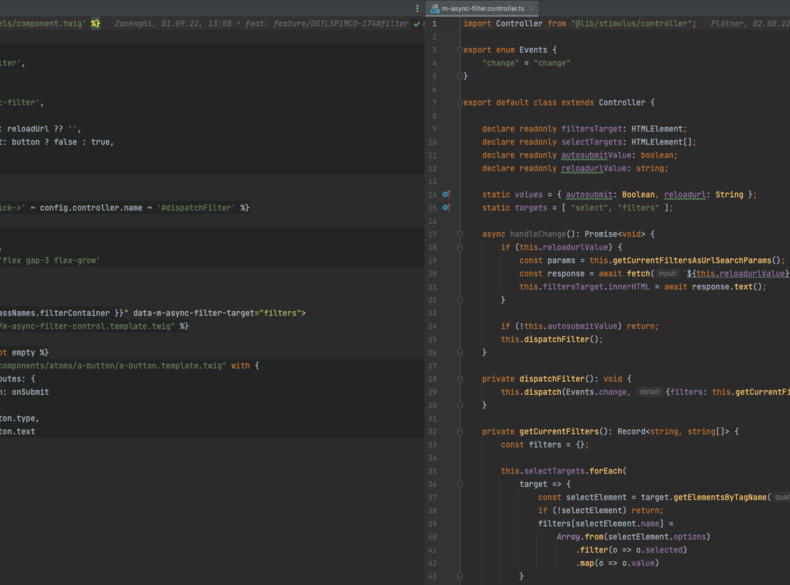Close the m-async-filter.controller.ts tab
The width and height of the screenshot is (790, 585).
tap(532, 8)
